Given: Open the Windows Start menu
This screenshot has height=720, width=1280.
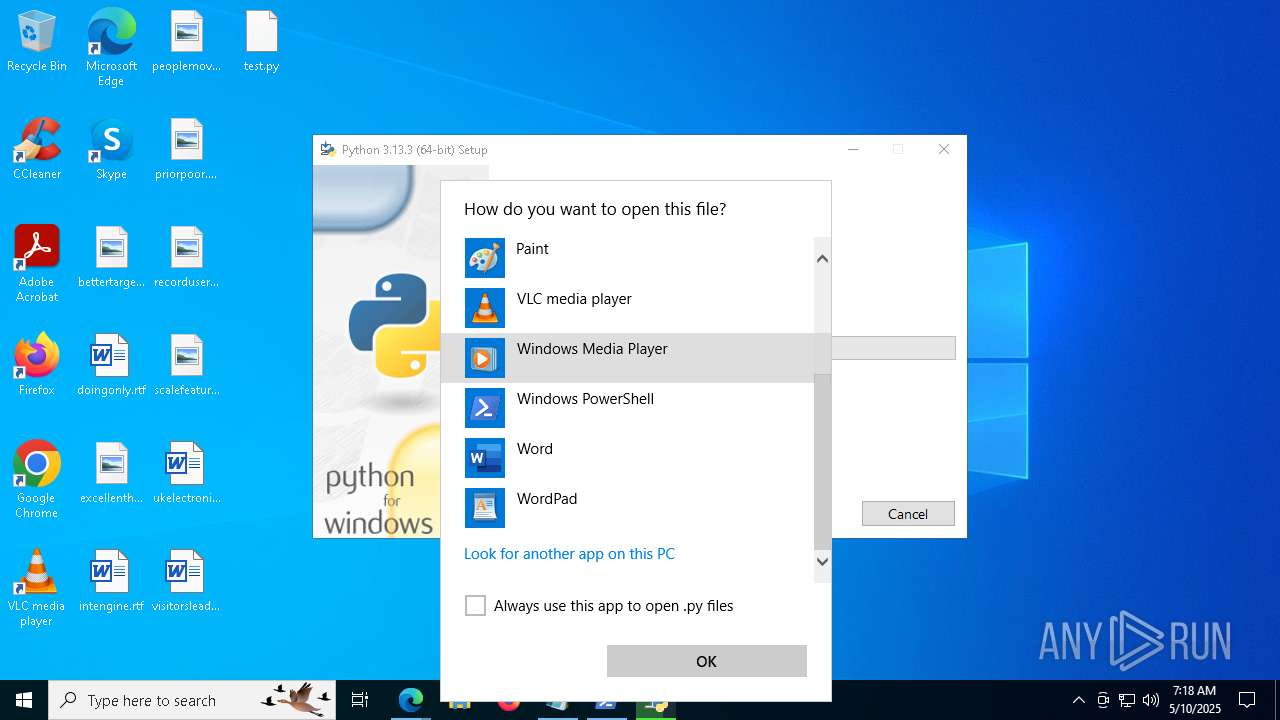Looking at the screenshot, I should point(24,700).
